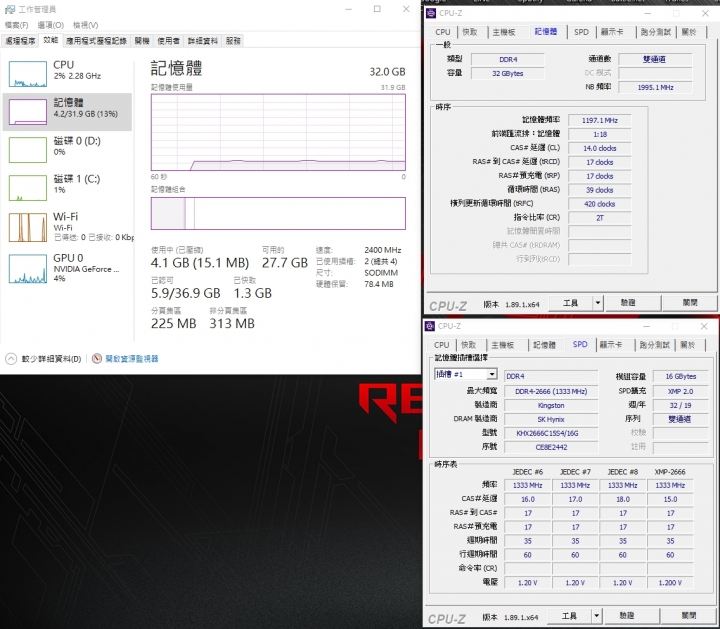Switch to the 處理程序 tab in Task Manager
This screenshot has height=629, width=720.
point(20,41)
